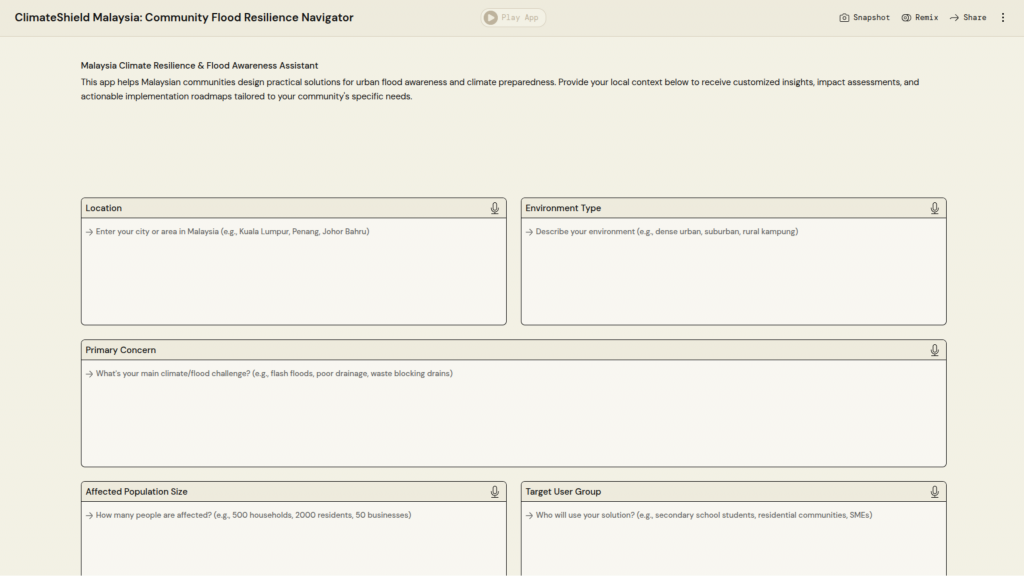Click the Target User Group header label
Viewport: 1024px width, 576px height.
point(563,492)
